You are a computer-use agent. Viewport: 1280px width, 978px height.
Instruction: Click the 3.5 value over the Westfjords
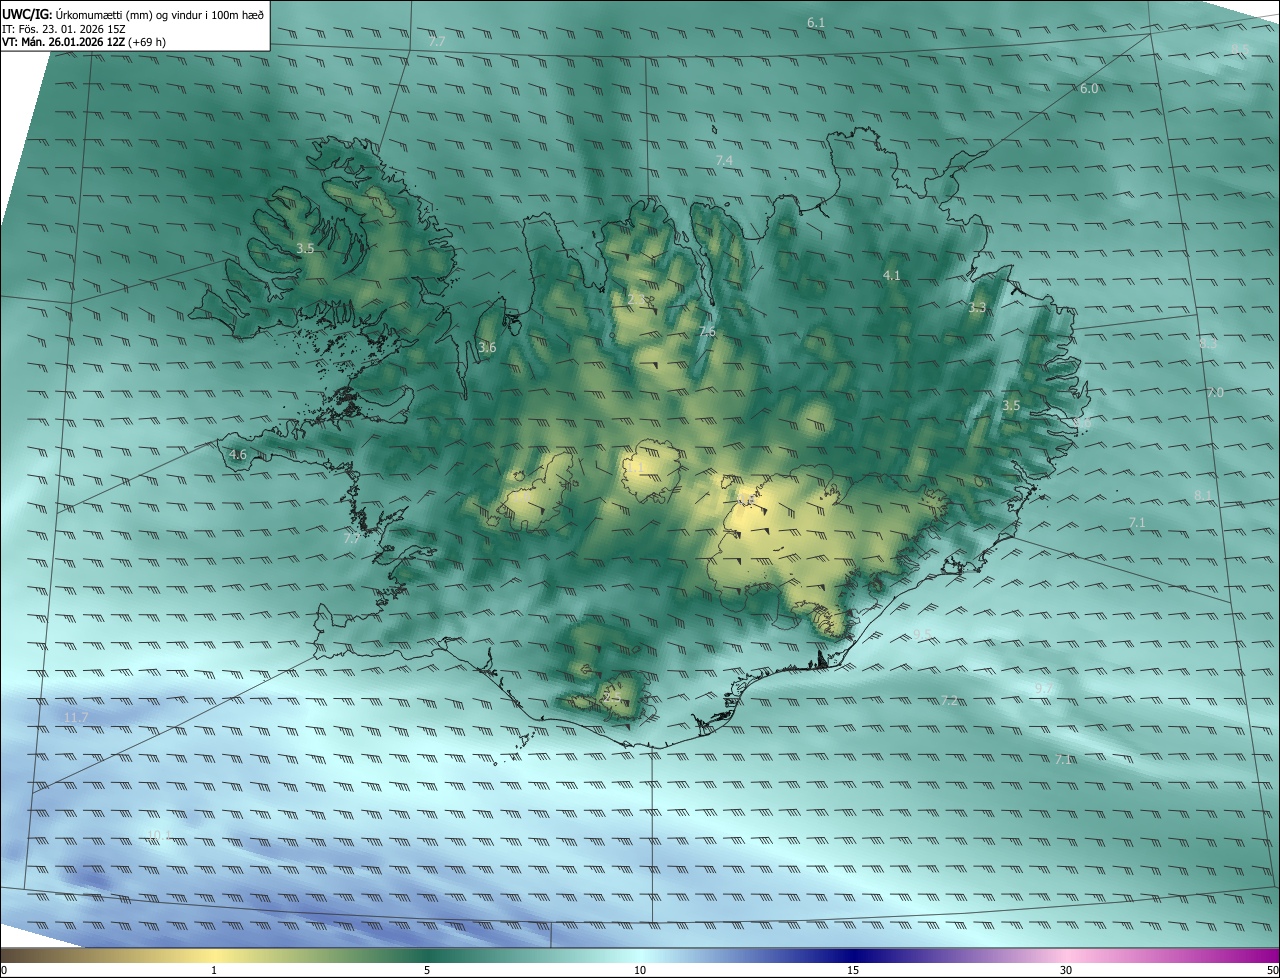coord(306,248)
